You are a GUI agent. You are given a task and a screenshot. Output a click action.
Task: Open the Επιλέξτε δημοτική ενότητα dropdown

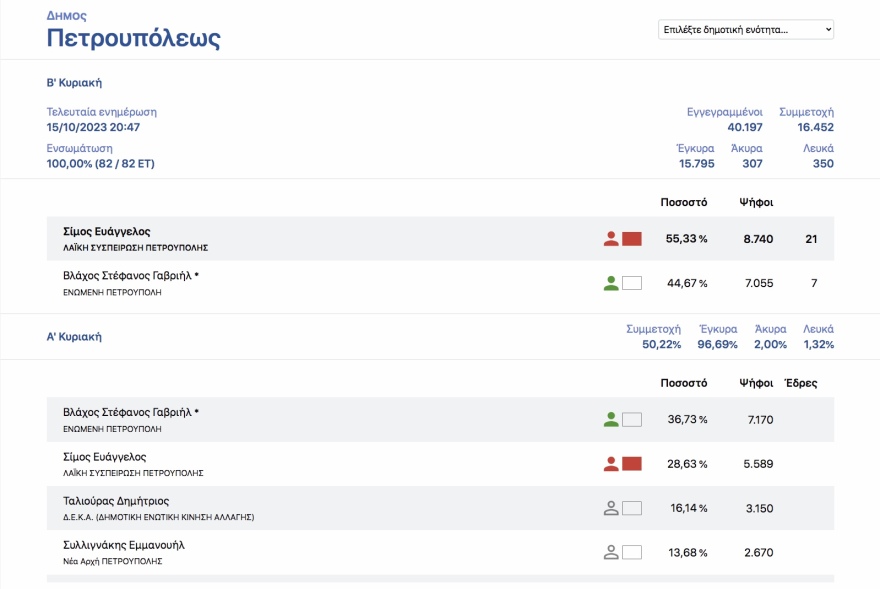click(745, 30)
